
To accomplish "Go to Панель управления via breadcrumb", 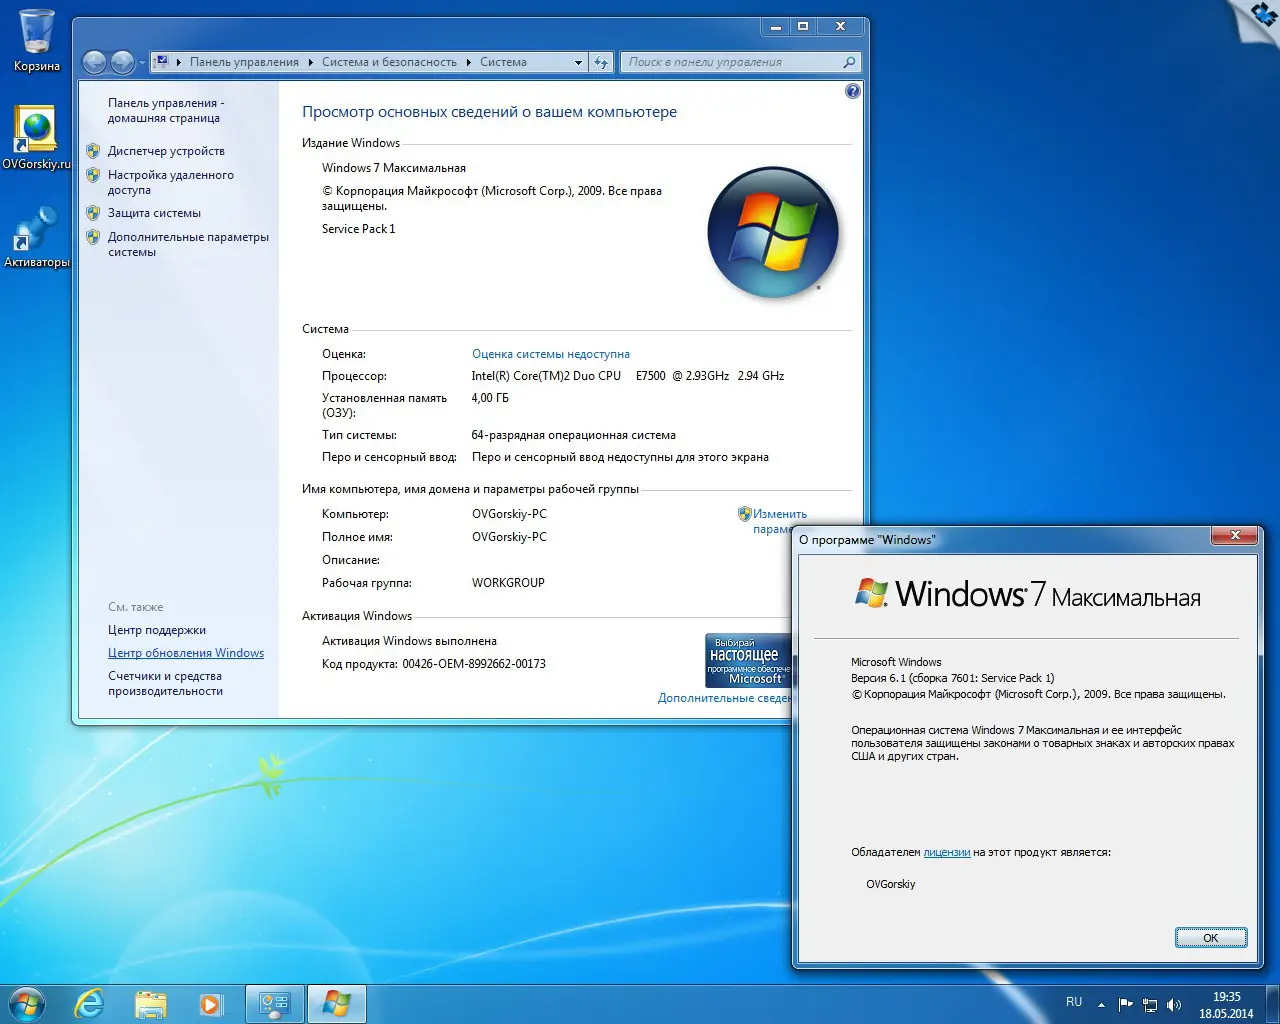I will point(244,61).
